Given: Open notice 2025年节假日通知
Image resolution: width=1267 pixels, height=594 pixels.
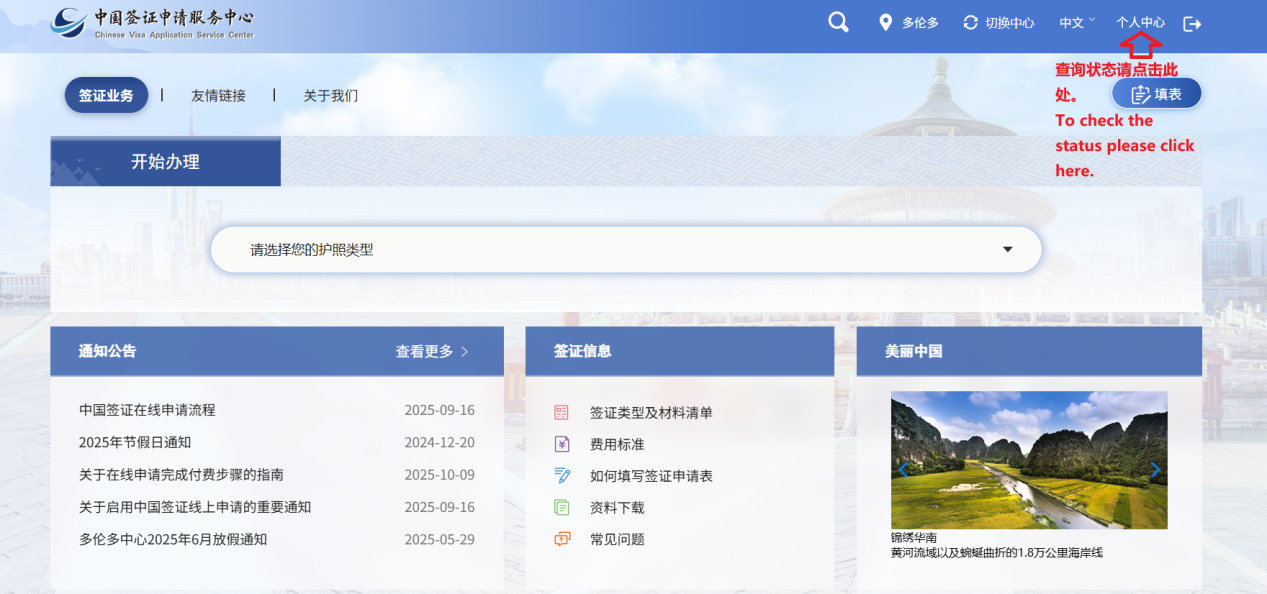Looking at the screenshot, I should (135, 442).
